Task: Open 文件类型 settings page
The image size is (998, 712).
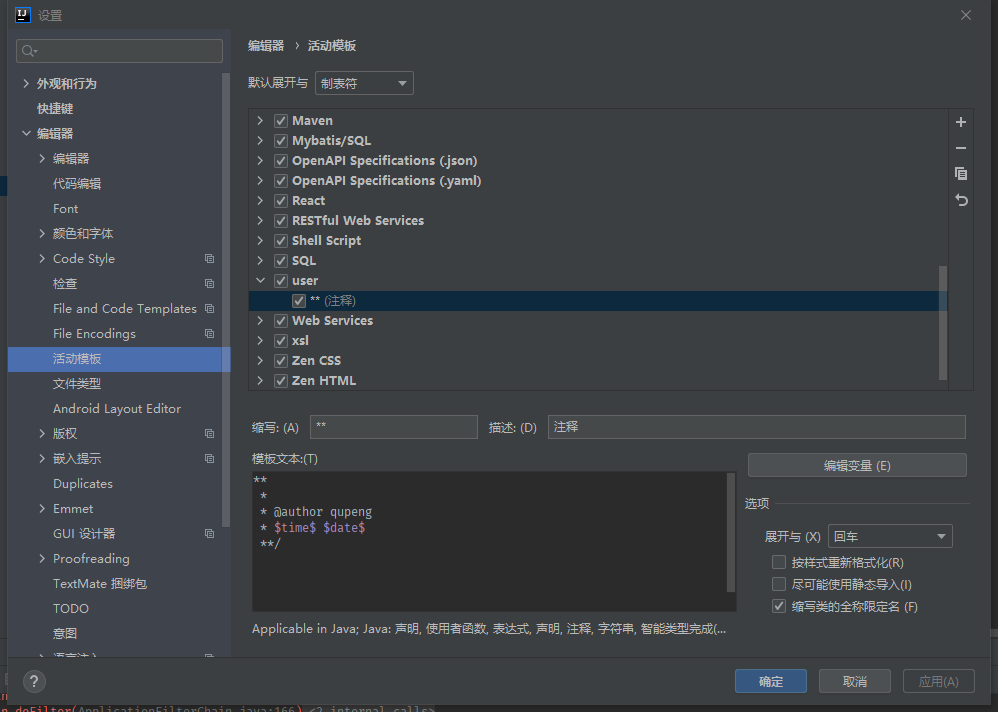Action: point(77,384)
